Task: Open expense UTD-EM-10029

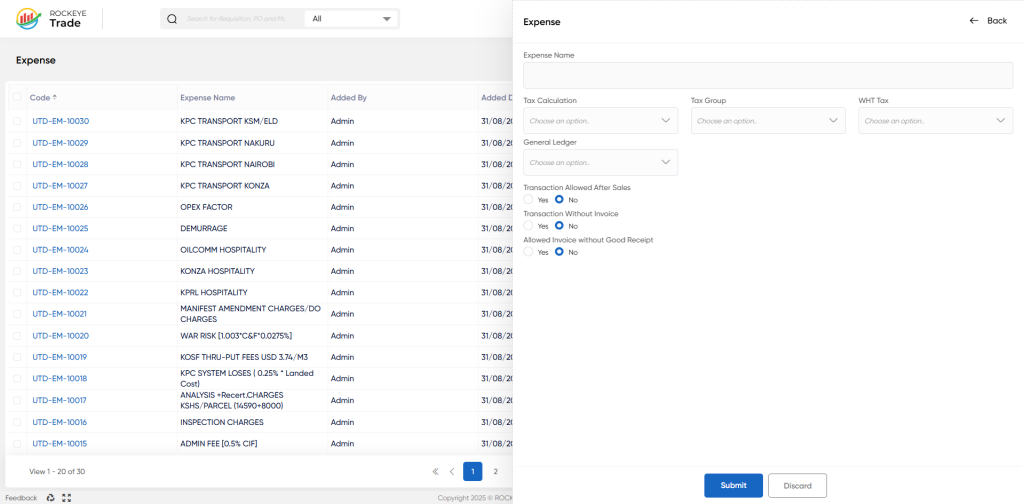Action: (60, 143)
